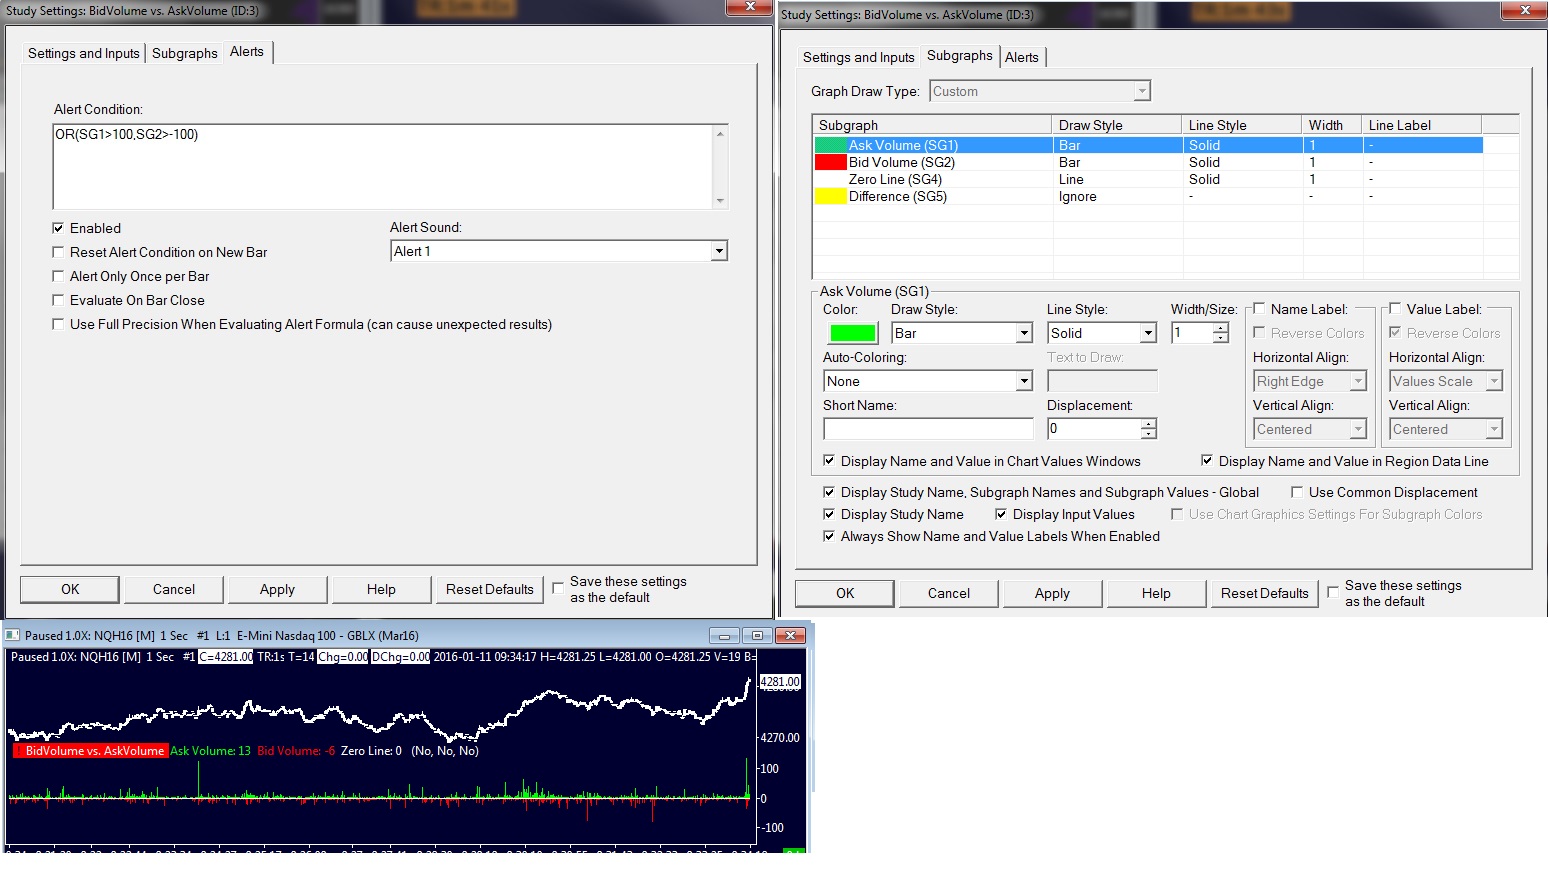
Task: Toggle Display Study Name, Subgraph Names Global option
Action: pos(829,492)
